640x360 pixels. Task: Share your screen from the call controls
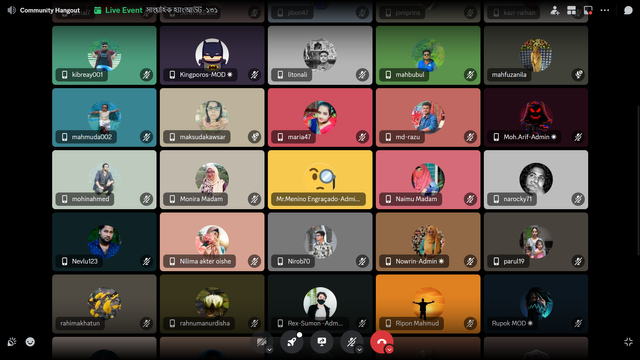tap(322, 342)
